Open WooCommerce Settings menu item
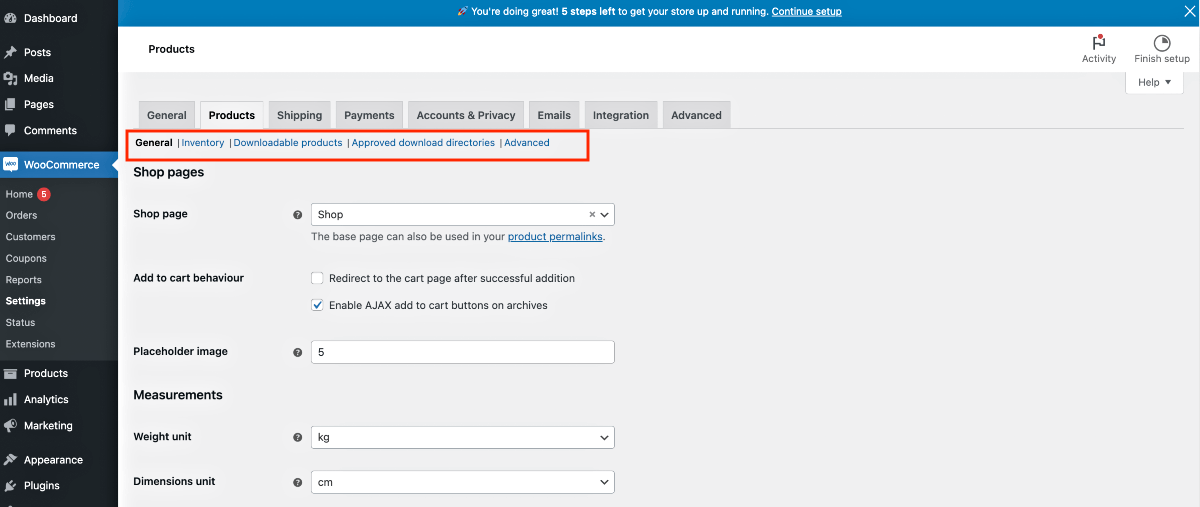 25,301
